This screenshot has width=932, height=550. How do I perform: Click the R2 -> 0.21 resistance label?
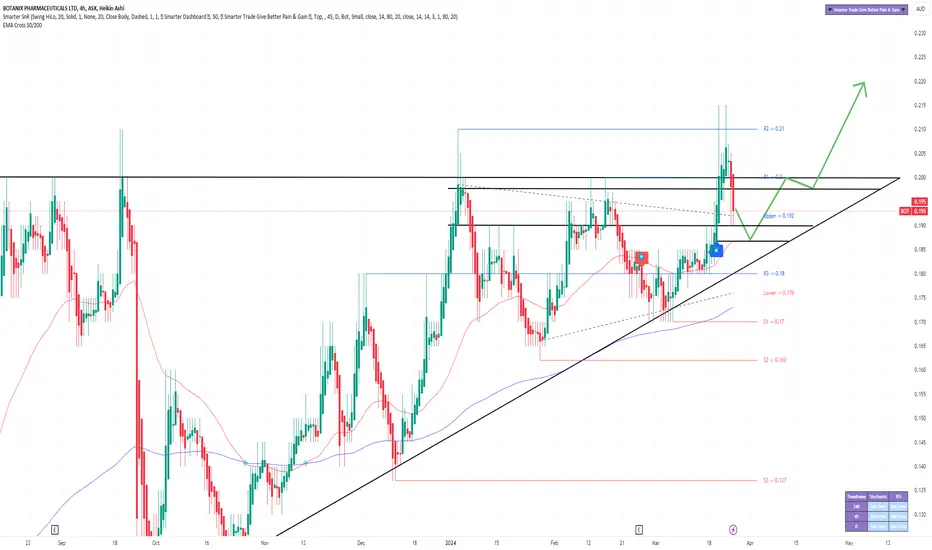(774, 128)
